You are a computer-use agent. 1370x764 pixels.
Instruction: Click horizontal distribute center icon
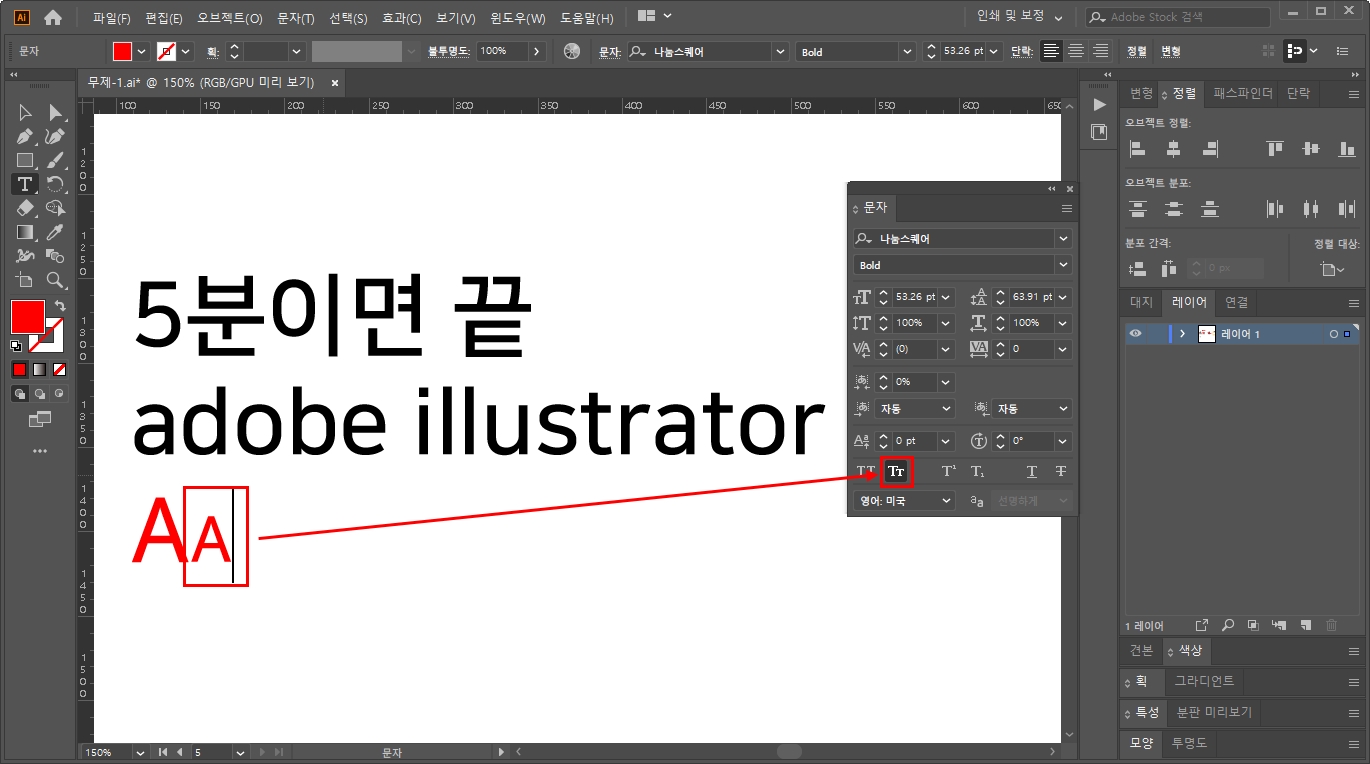tap(1310, 209)
